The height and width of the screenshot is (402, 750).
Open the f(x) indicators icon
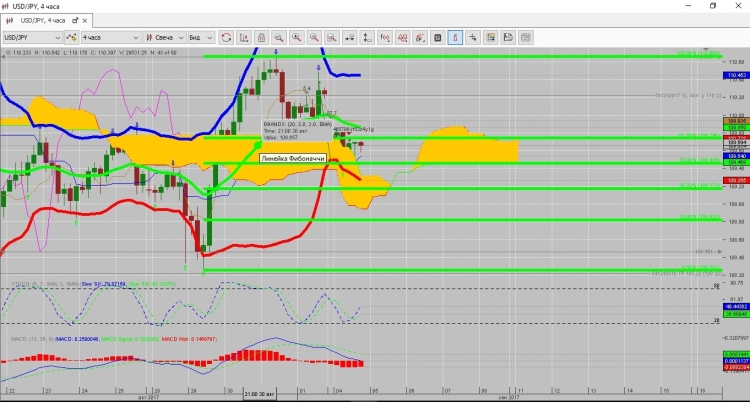coord(385,37)
